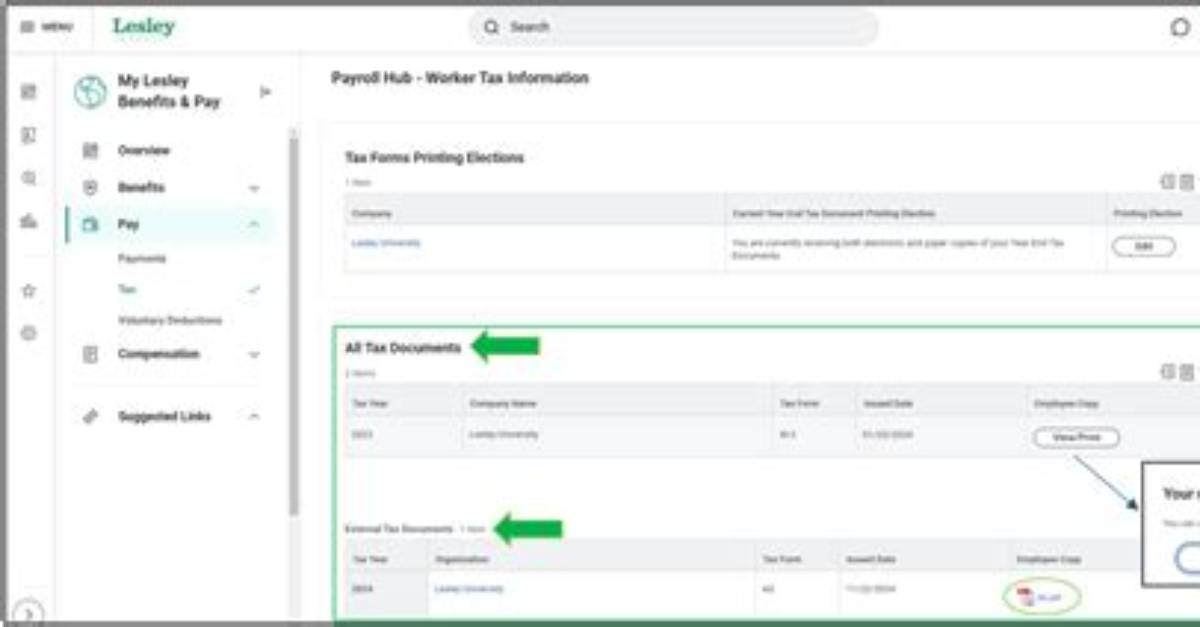Click the Lesley logo
This screenshot has width=1200, height=627.
[x=143, y=27]
